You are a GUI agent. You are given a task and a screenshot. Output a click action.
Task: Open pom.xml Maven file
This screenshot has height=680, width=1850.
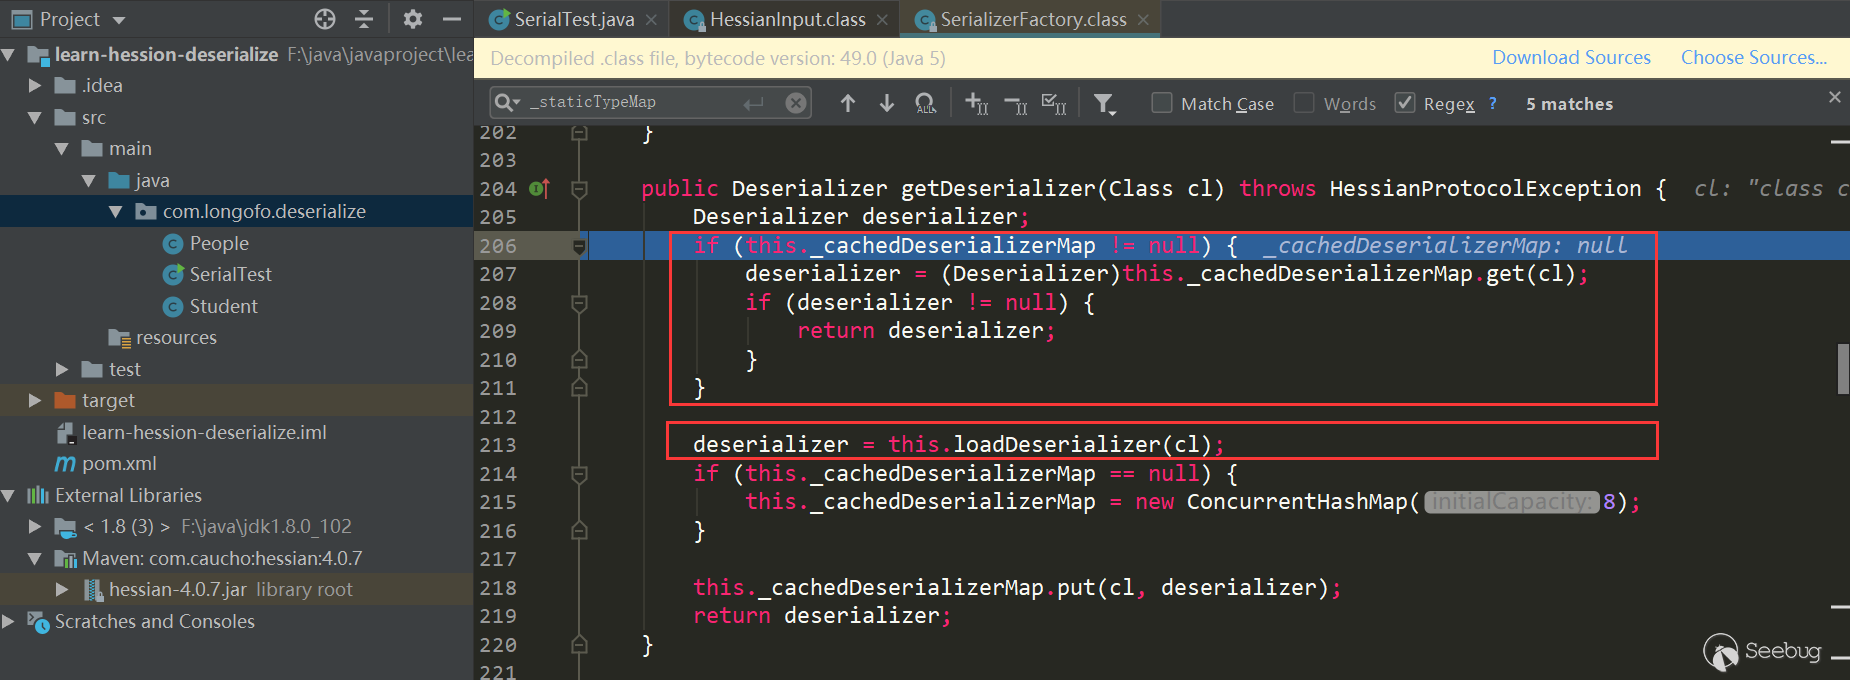coord(119,463)
